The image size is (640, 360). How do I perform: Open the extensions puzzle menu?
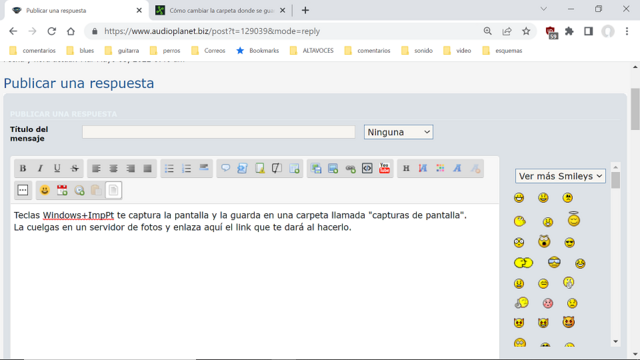pyautogui.click(x=569, y=31)
